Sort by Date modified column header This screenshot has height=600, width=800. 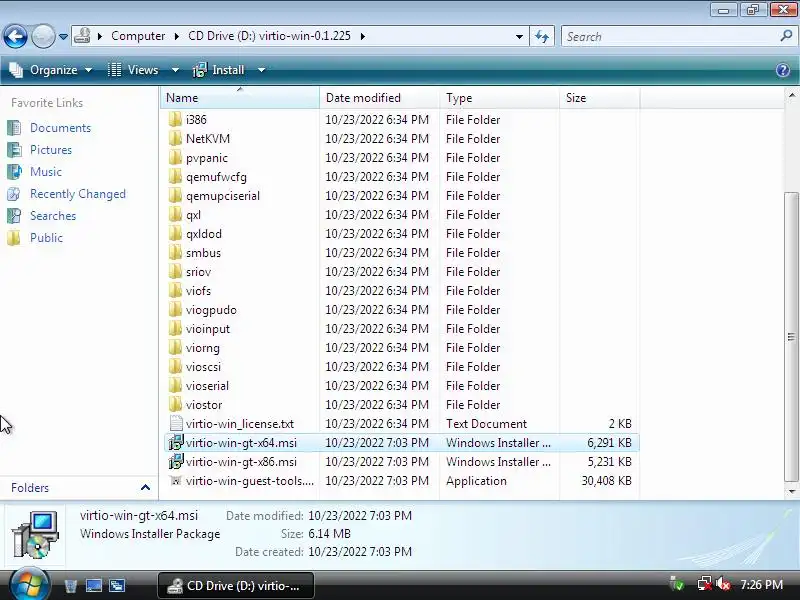379,97
